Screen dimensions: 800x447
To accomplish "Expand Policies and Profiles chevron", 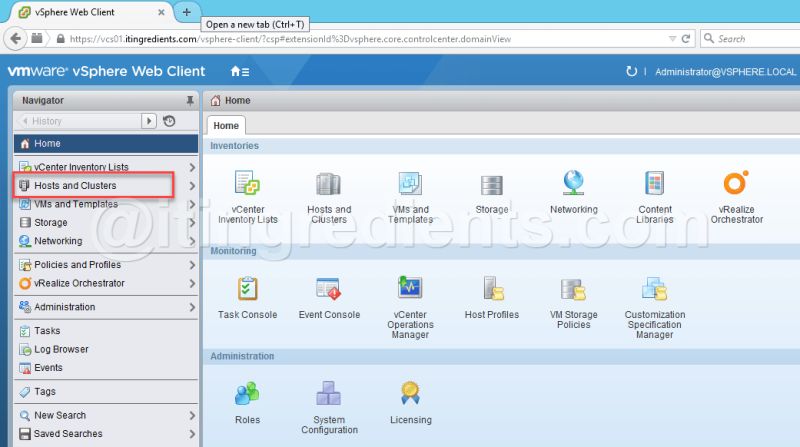I will 192,265.
